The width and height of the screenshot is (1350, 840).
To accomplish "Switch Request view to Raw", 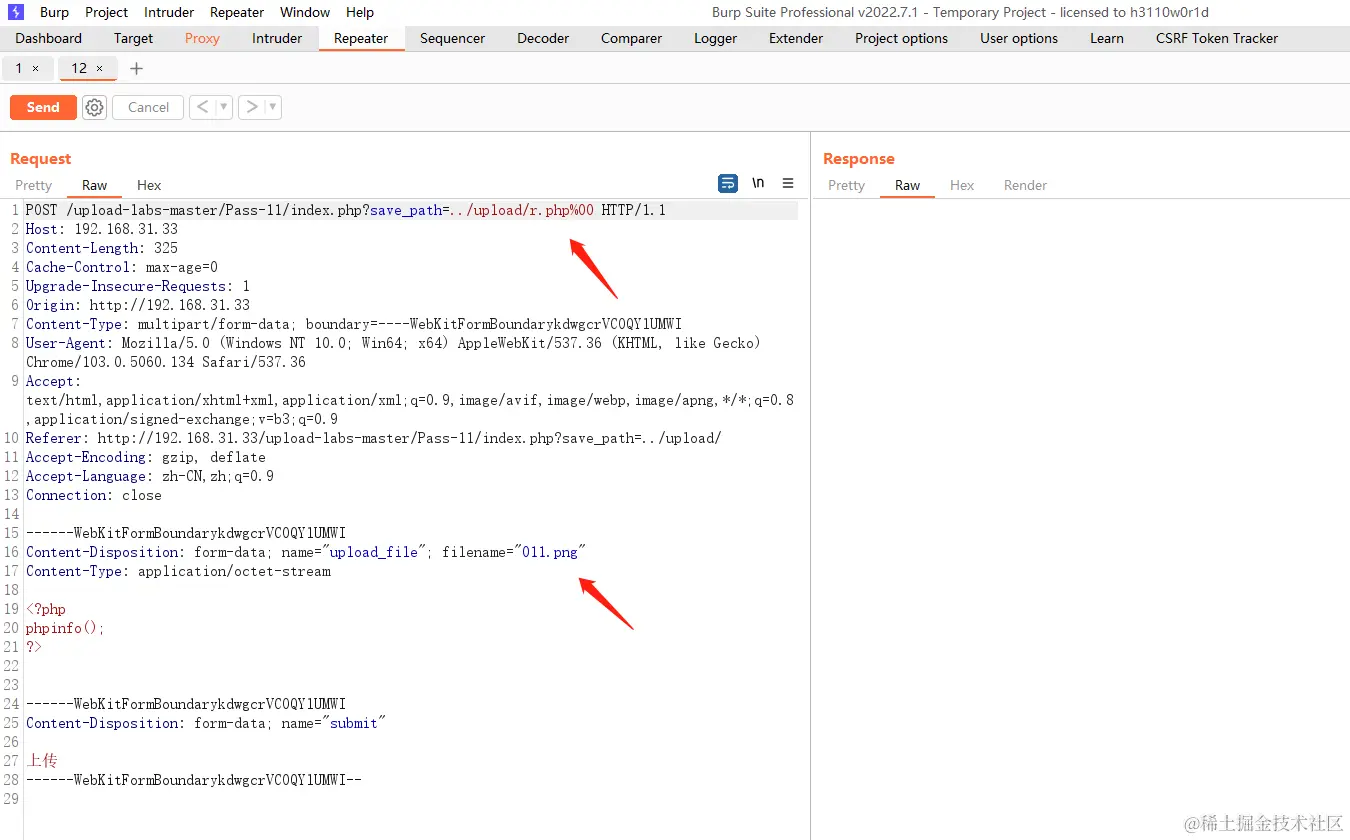I will [94, 185].
